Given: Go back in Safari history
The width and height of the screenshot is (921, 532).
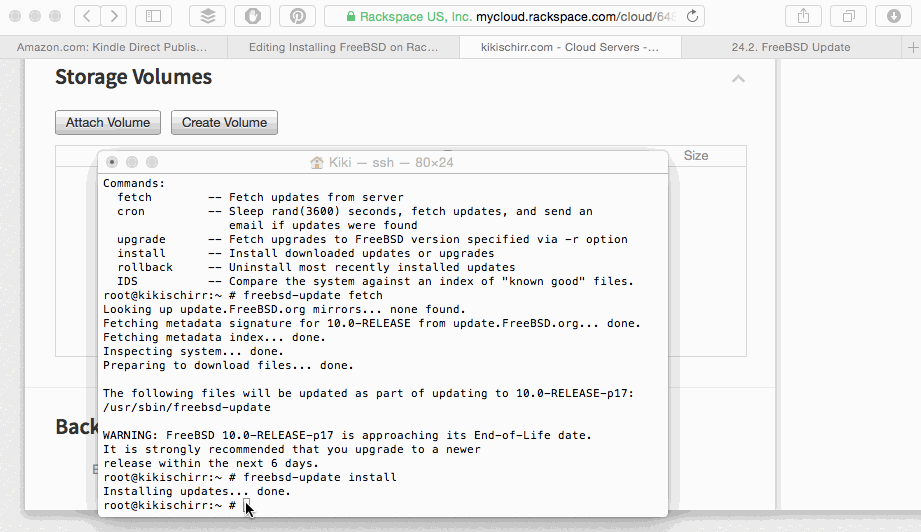Looking at the screenshot, I should pos(87,16).
